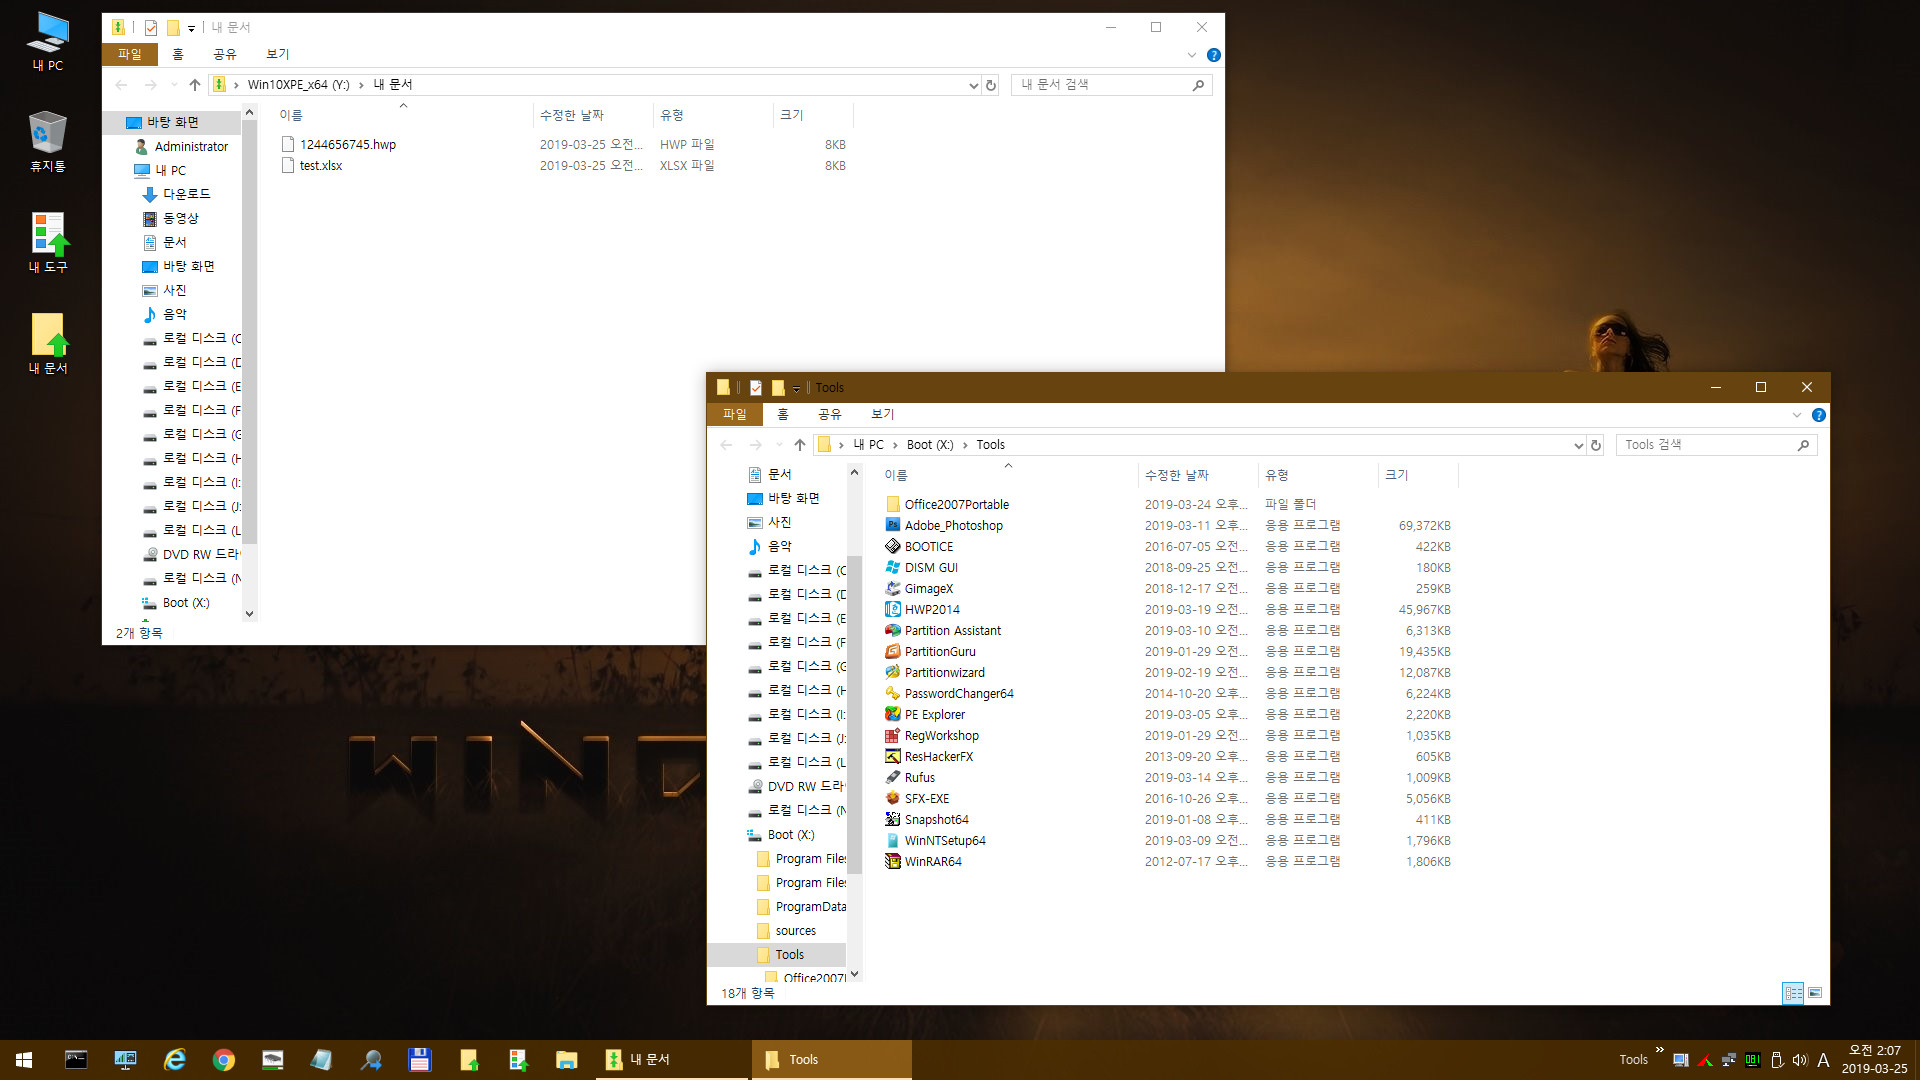This screenshot has height=1080, width=1920.
Task: Open help in the Tools window
Action: [x=1819, y=415]
